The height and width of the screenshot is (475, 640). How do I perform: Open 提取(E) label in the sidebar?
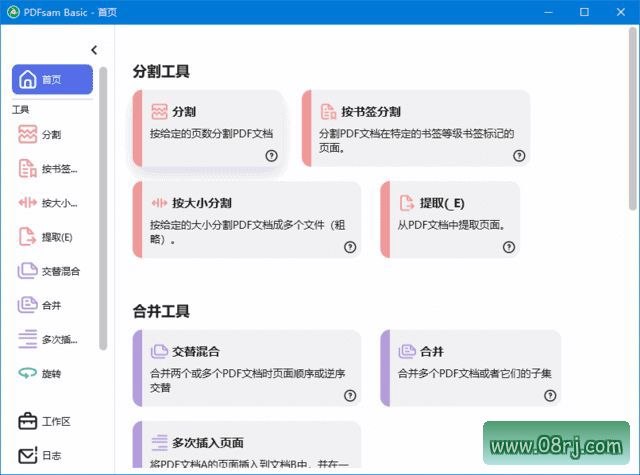click(57, 237)
